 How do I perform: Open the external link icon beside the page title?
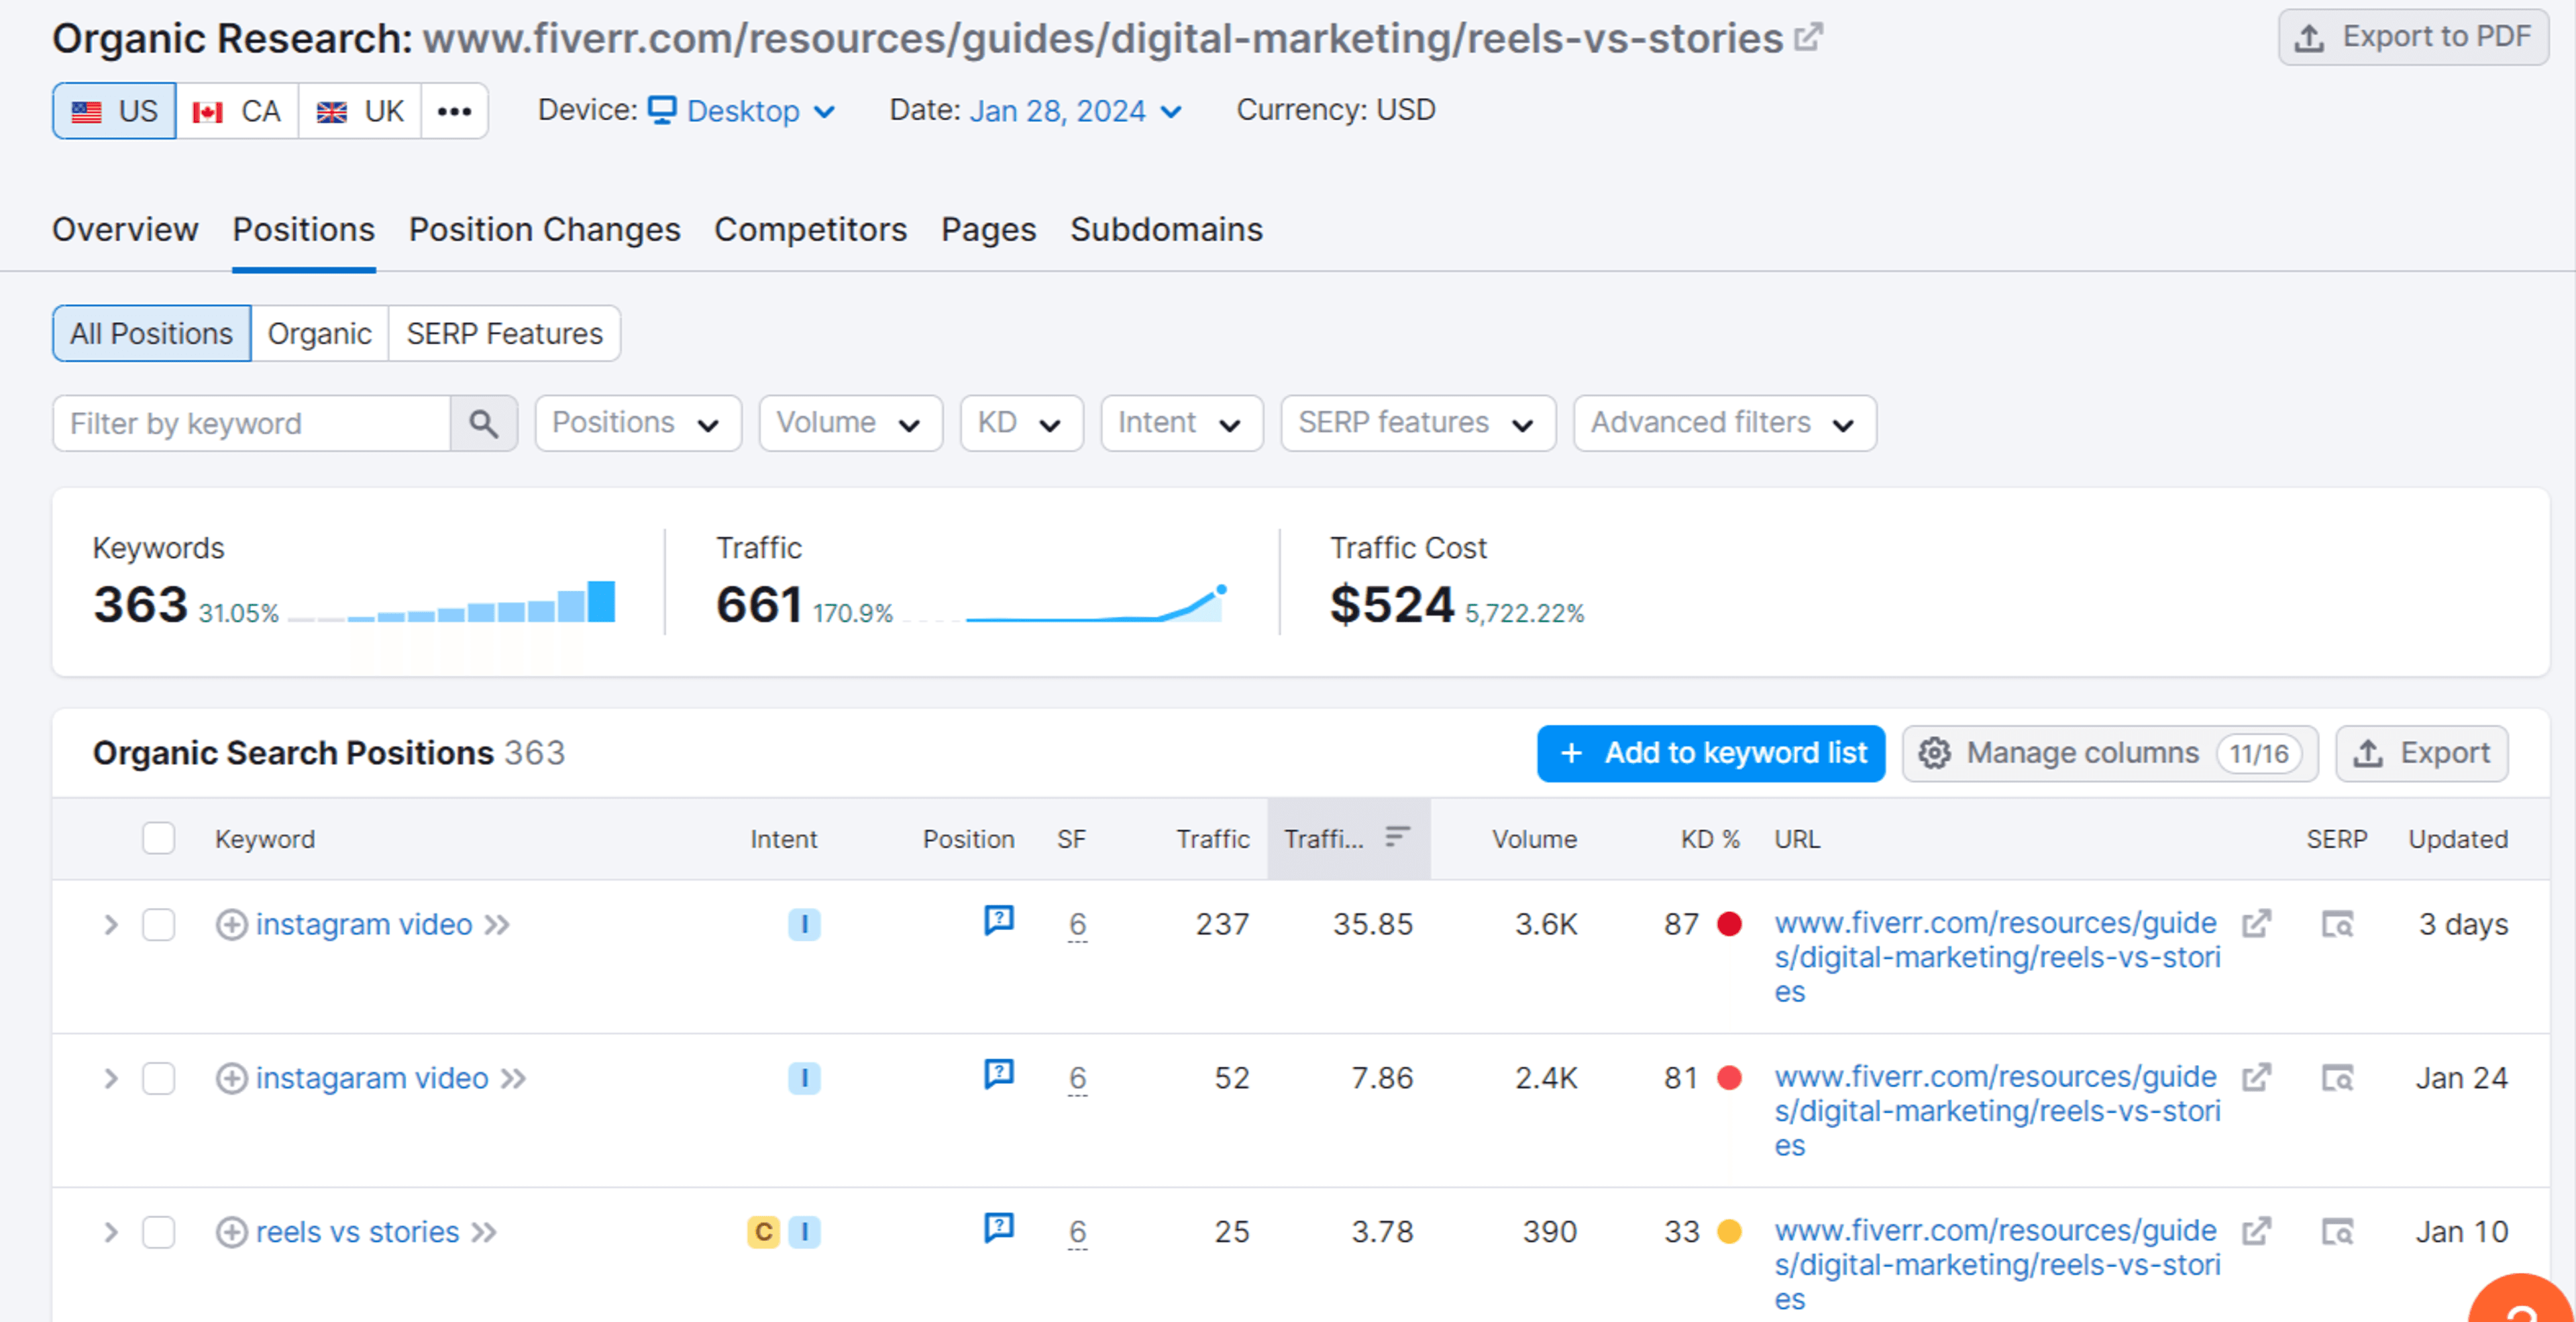tap(1808, 38)
